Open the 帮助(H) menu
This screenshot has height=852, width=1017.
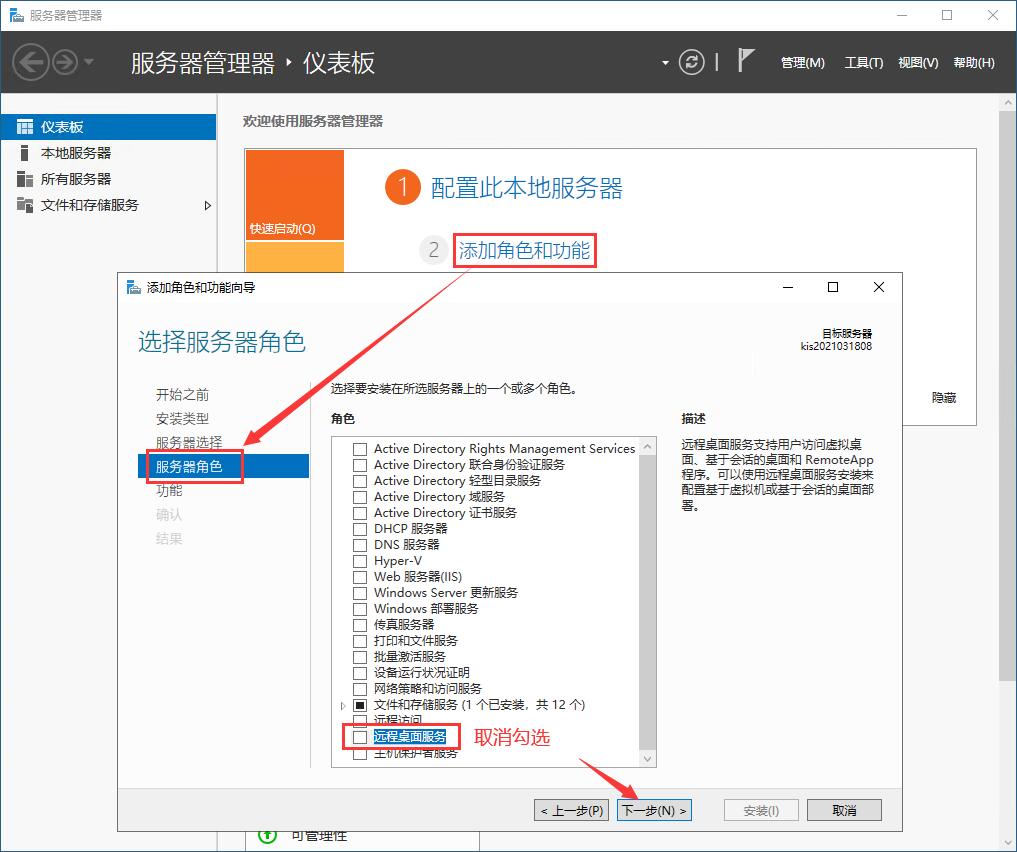(x=974, y=63)
